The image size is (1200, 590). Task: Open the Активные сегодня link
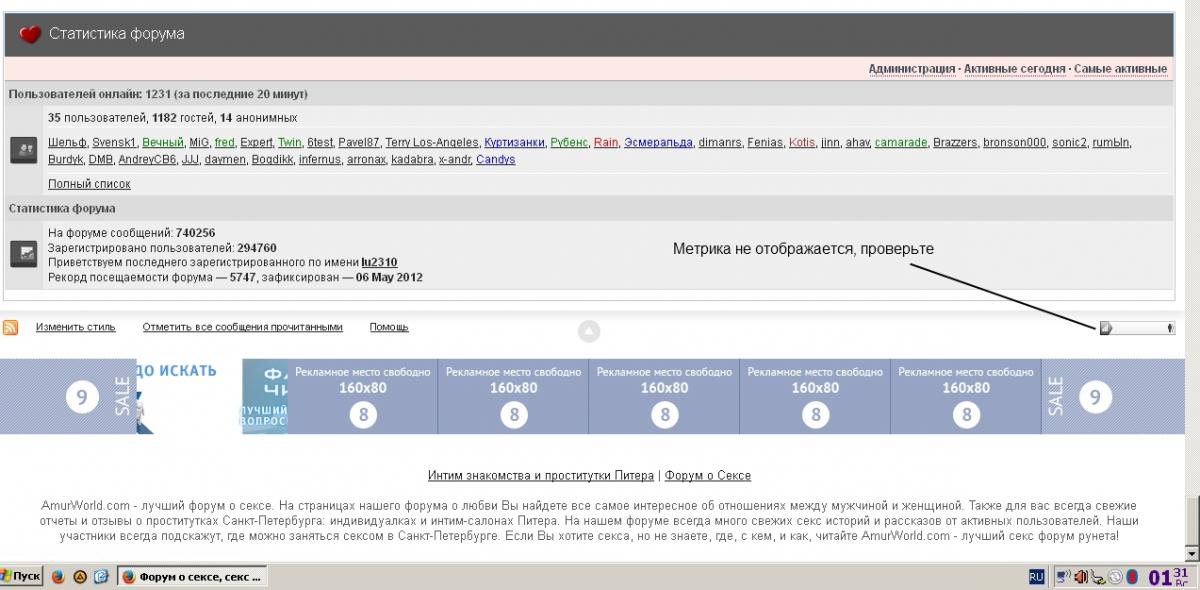pyautogui.click(x=1014, y=69)
